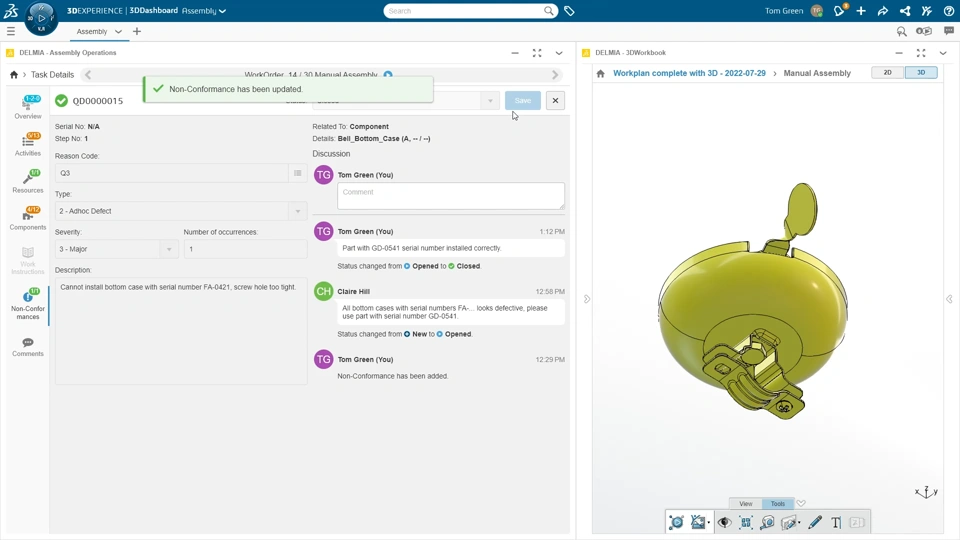The width and height of the screenshot is (960, 540).
Task: Go to home in Assembly Operations
Action: pyautogui.click(x=13, y=75)
